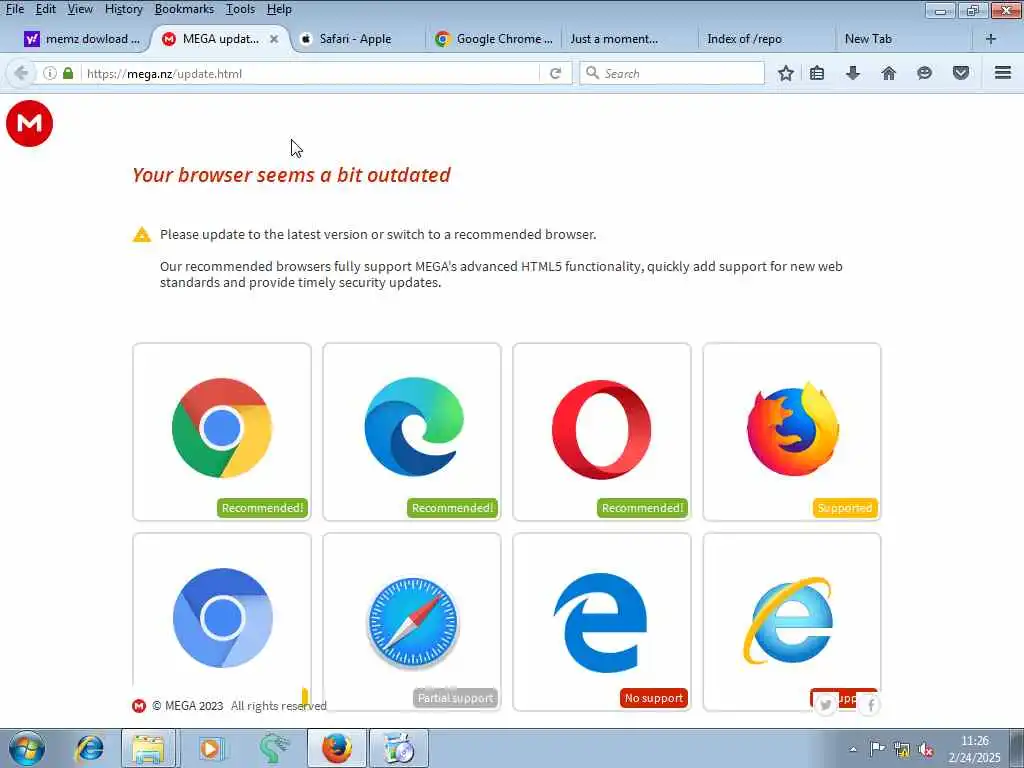
Task: Close the MEGA update tab
Action: coord(274,39)
